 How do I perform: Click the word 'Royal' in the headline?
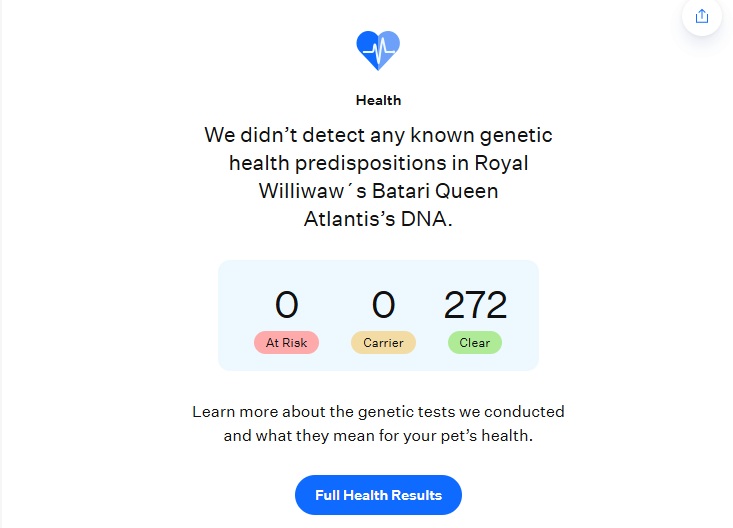[x=498, y=162]
